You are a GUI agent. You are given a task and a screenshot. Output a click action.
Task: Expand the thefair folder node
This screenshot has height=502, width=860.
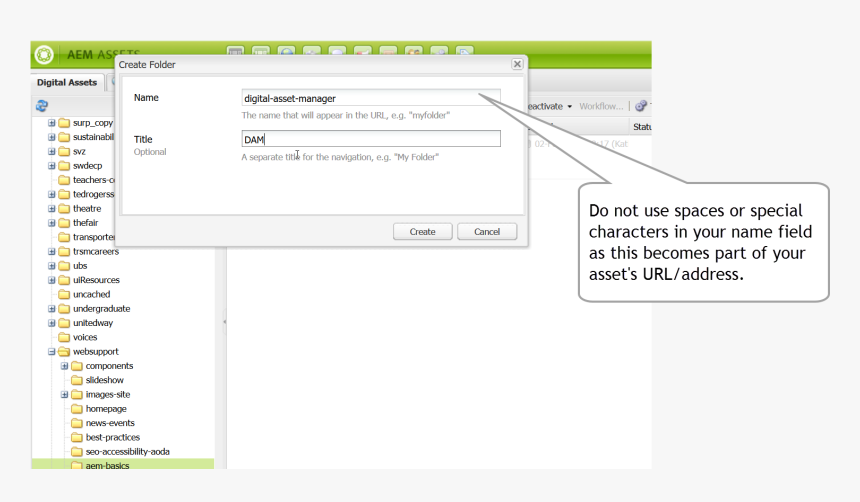coord(52,223)
